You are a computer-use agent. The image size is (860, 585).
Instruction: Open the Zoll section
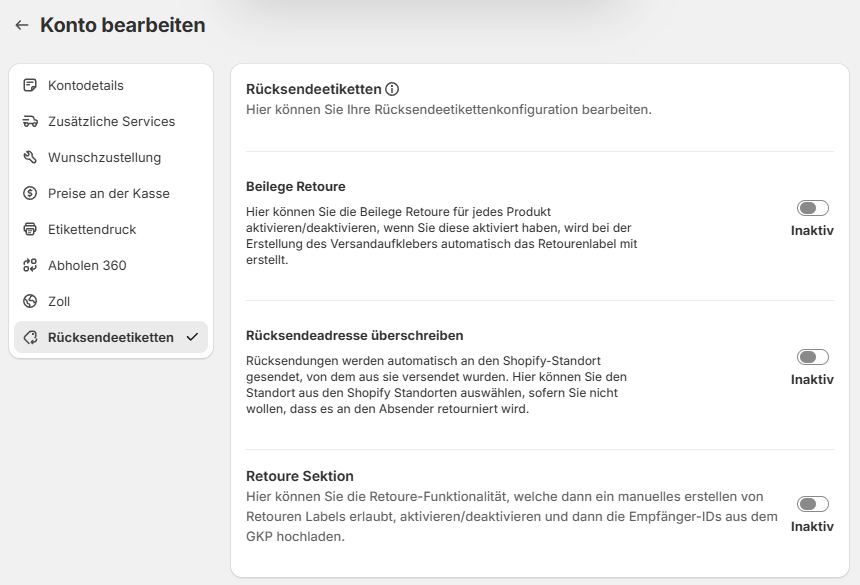111,302
